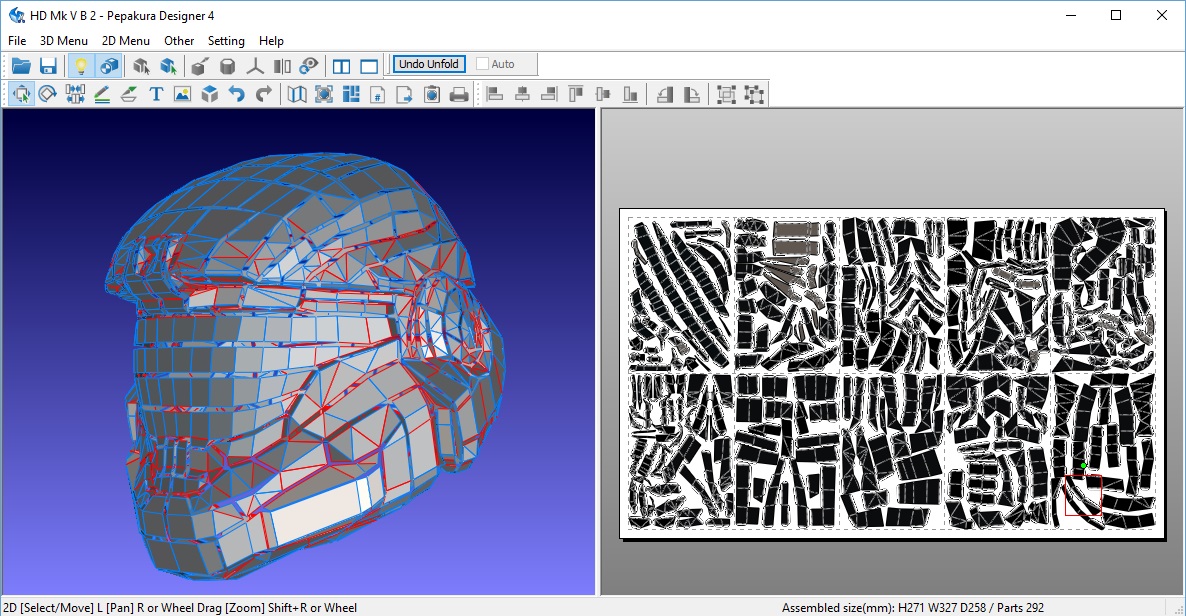Click the blue arrange parts layout icon
Image resolution: width=1186 pixels, height=616 pixels.
tap(351, 94)
